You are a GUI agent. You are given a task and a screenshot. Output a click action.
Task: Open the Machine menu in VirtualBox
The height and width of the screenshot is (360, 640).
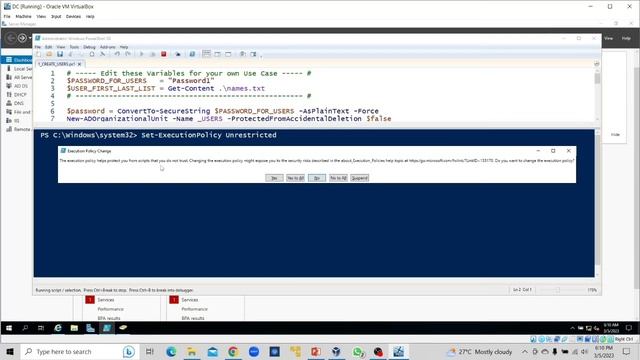[23, 16]
